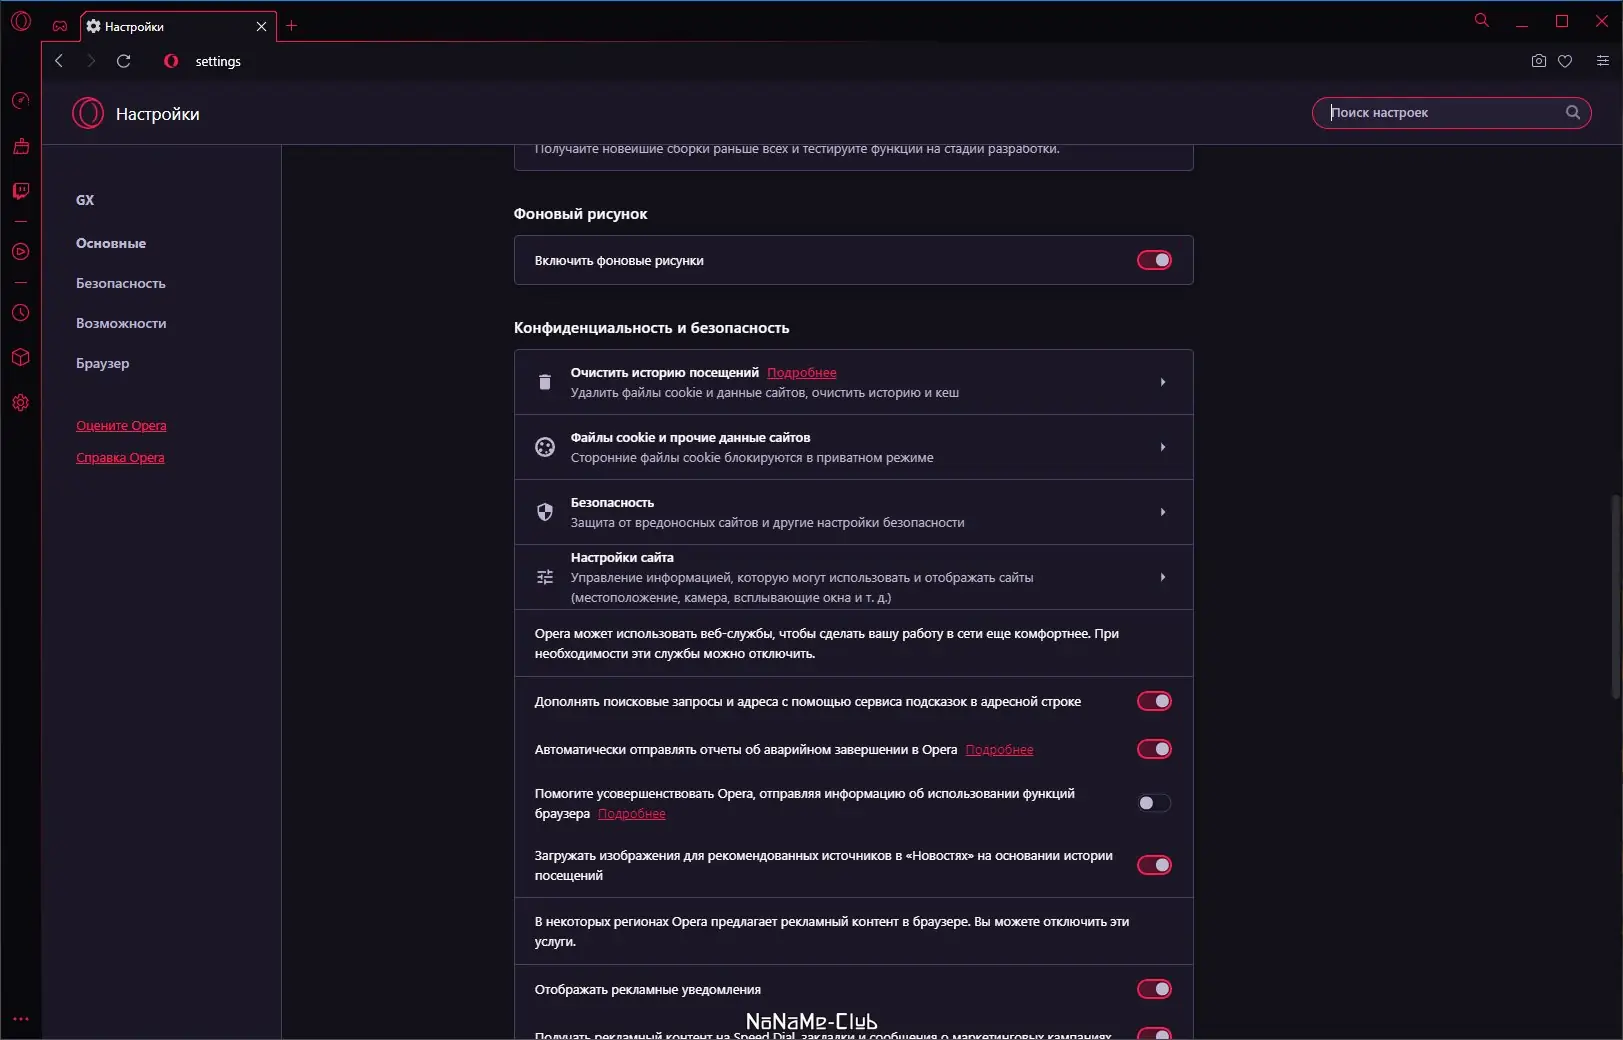Toggle loading images for Новости sources
The image size is (1623, 1040).
click(1154, 865)
